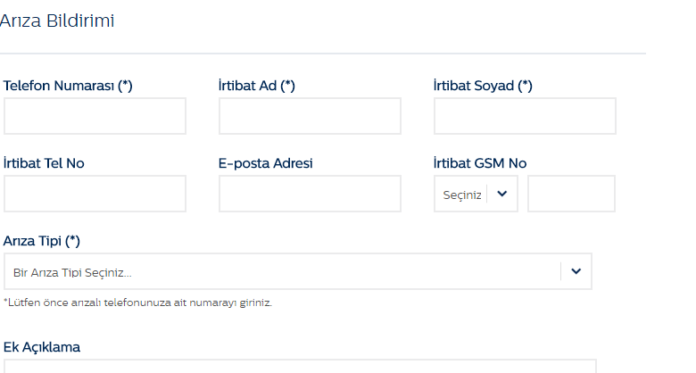Click the GSM number box right of Seçiniz

(571, 194)
